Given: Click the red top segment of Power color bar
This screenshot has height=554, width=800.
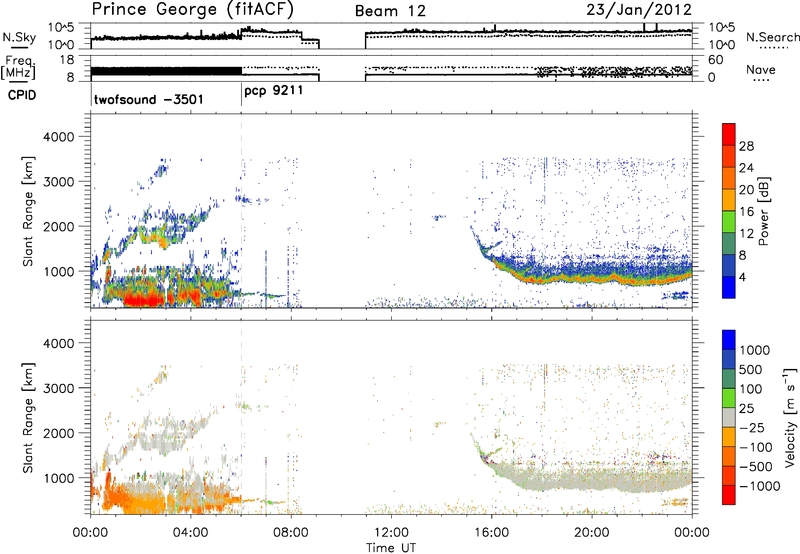Looking at the screenshot, I should (729, 134).
